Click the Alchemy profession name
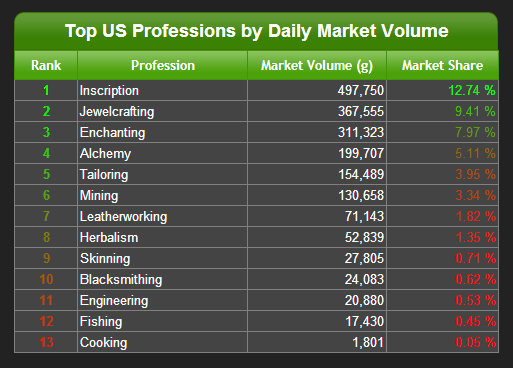The height and width of the screenshot is (368, 513). point(105,154)
